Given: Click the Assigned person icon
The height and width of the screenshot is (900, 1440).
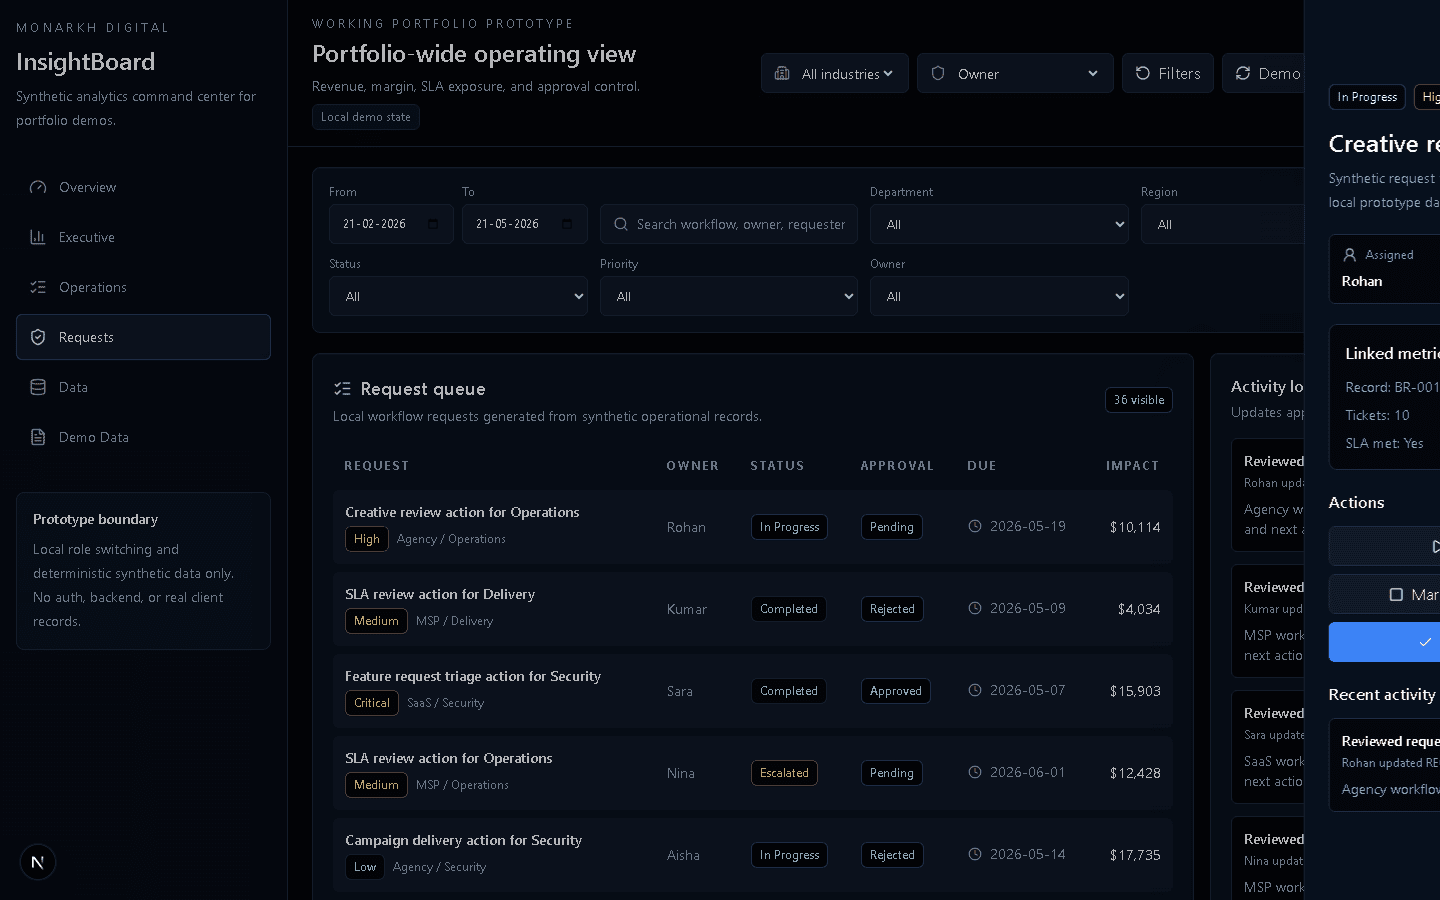Looking at the screenshot, I should point(1350,255).
